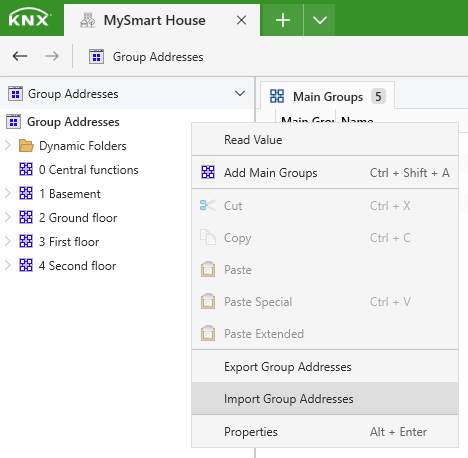Select 2 Ground floor tree item
Viewport: 468px width, 458px height.
(78, 218)
